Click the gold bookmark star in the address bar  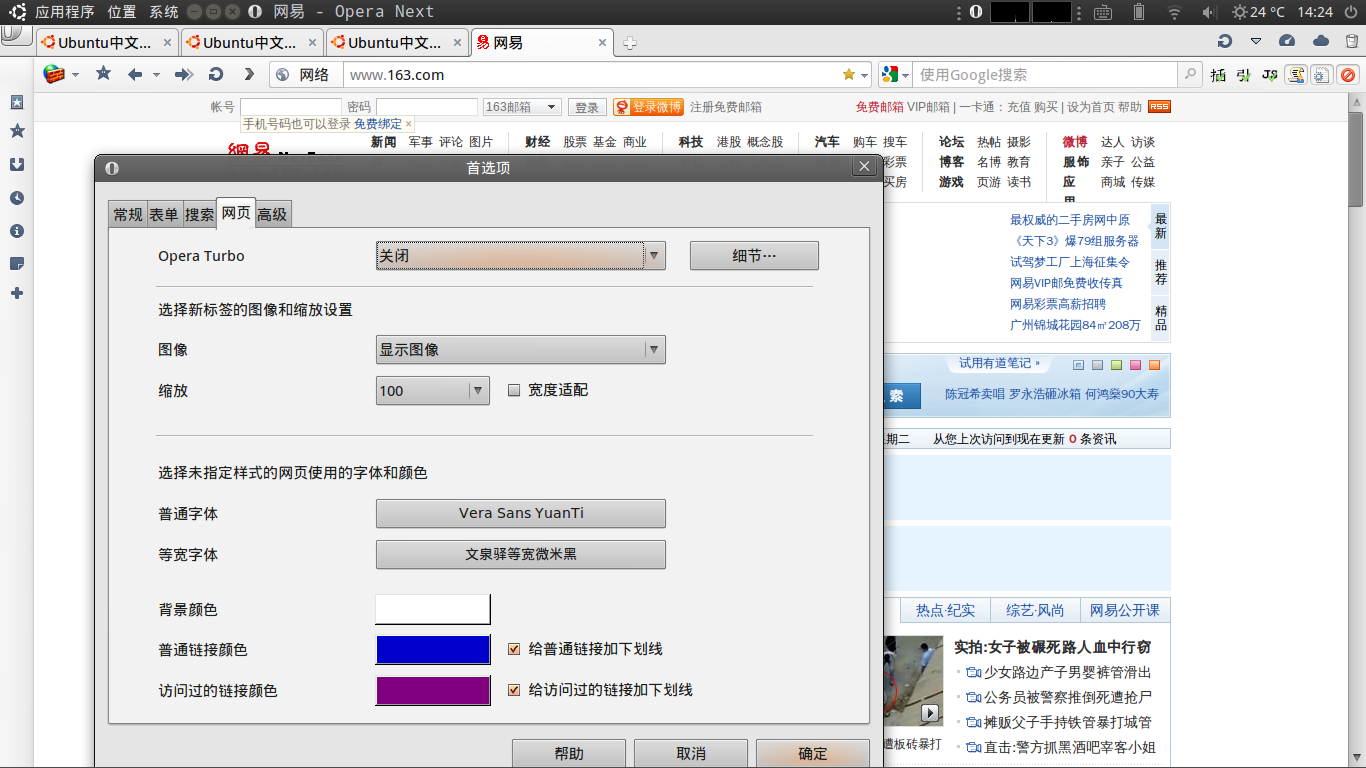click(849, 74)
